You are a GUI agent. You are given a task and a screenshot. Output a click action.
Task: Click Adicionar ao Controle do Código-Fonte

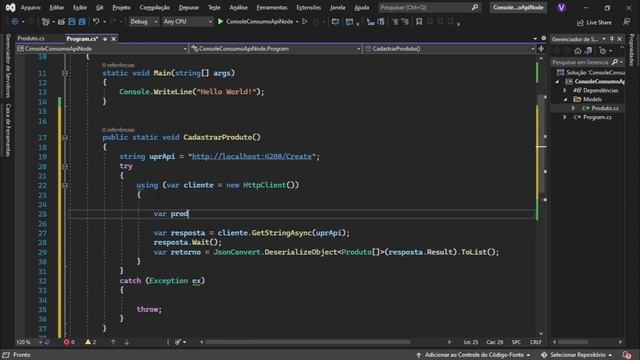point(473,355)
